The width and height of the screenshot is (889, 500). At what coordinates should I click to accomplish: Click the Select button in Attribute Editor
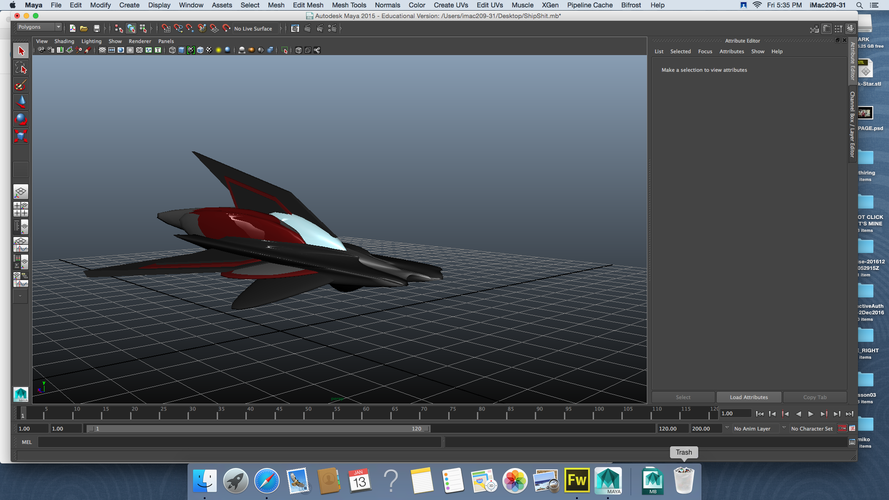pyautogui.click(x=683, y=397)
